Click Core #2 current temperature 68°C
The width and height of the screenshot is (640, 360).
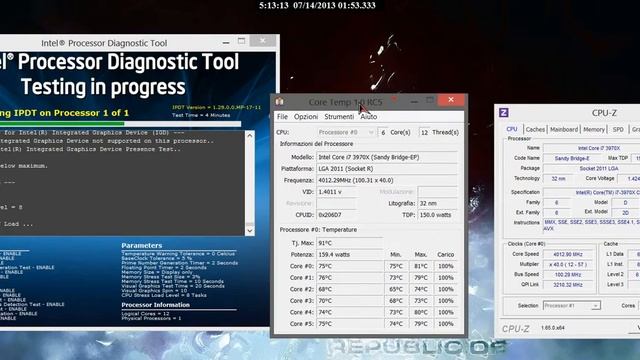(349, 289)
